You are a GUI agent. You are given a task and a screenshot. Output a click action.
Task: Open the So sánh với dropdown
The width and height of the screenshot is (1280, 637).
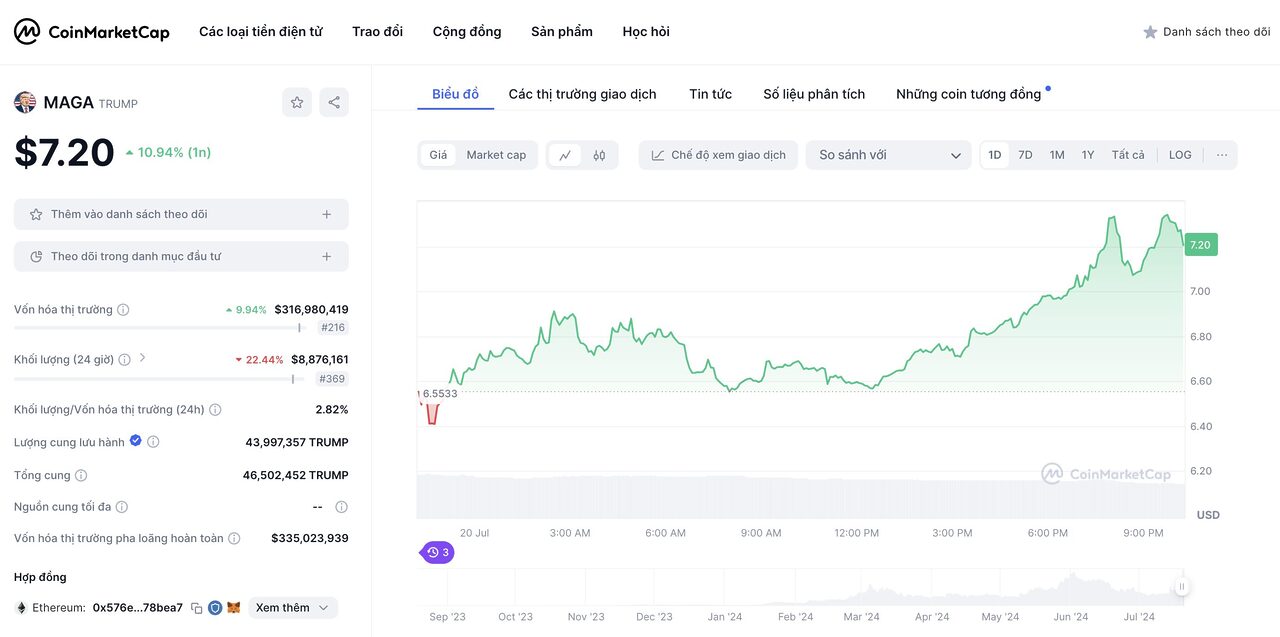coord(889,155)
